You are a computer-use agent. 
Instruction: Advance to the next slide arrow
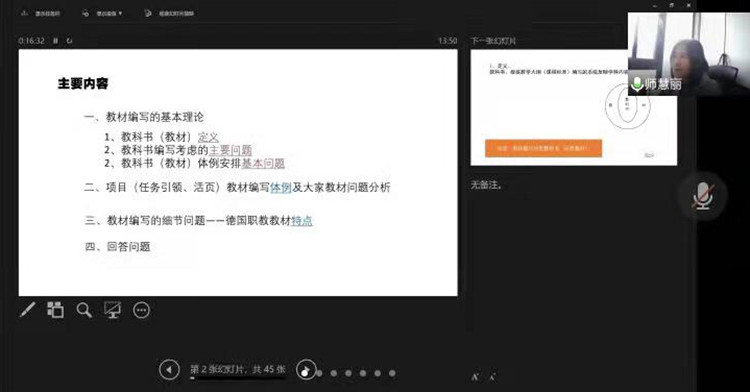tap(306, 370)
